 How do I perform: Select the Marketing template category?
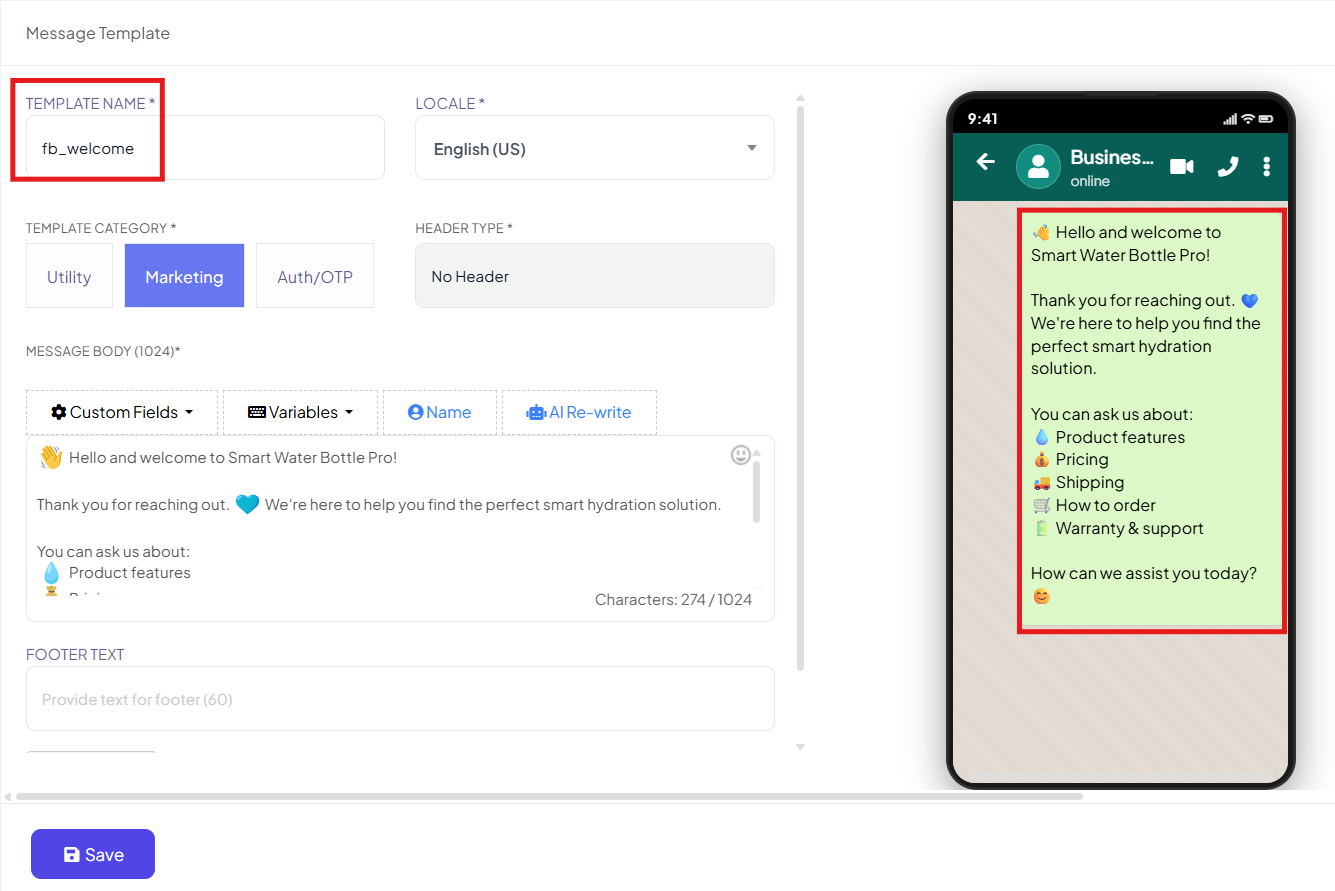(x=184, y=276)
